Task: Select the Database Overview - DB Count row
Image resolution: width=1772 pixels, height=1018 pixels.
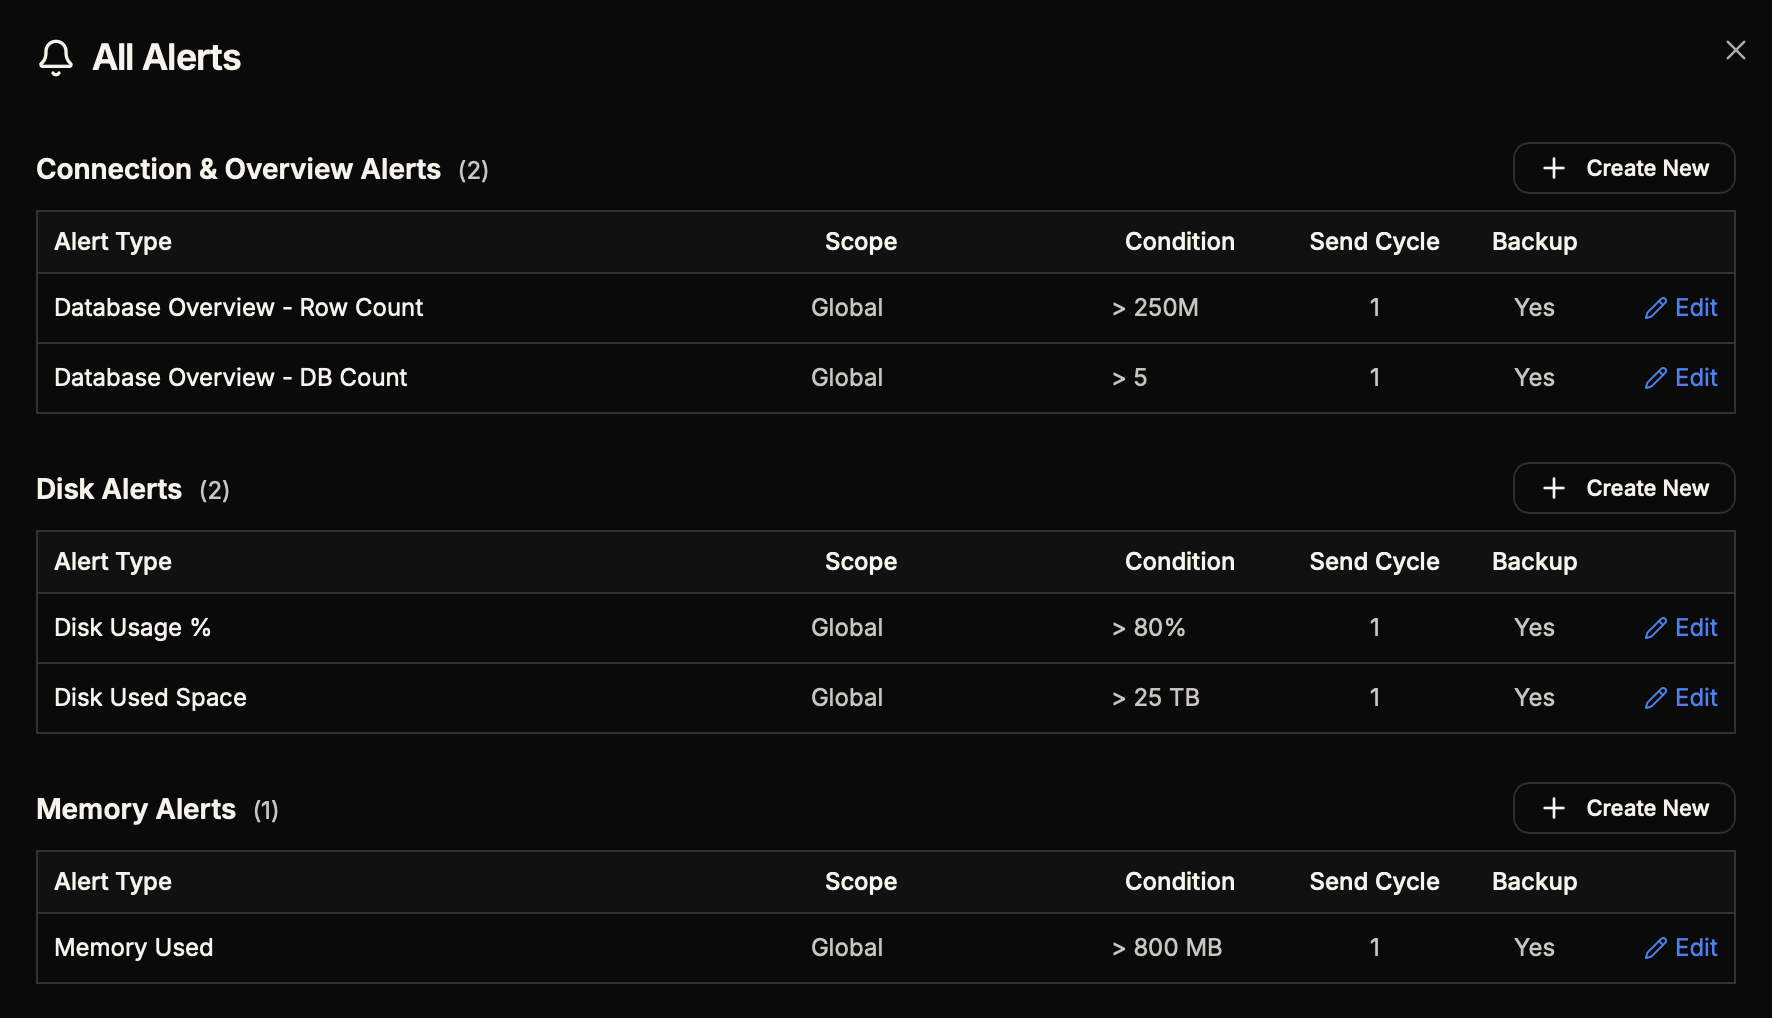Action: click(230, 378)
